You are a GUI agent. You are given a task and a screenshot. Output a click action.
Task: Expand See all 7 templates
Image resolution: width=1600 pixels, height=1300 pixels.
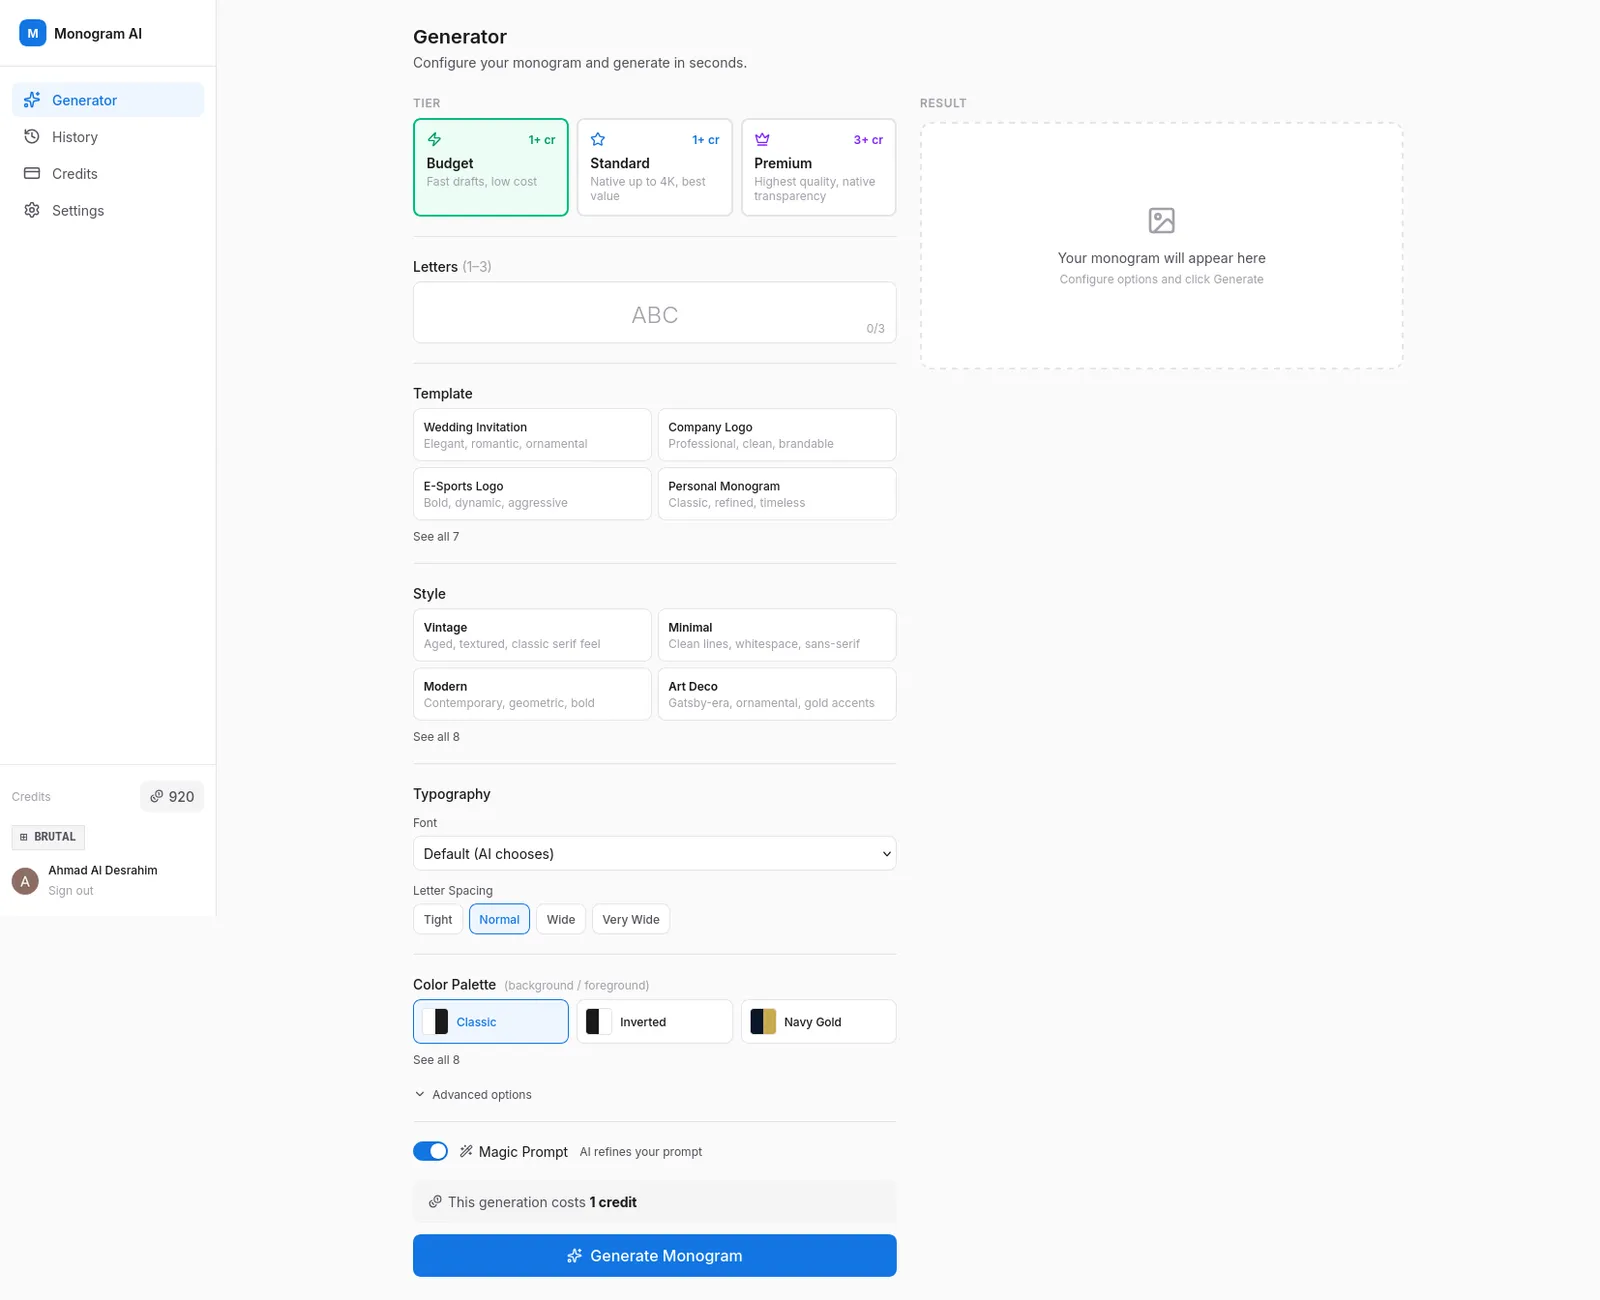click(436, 537)
